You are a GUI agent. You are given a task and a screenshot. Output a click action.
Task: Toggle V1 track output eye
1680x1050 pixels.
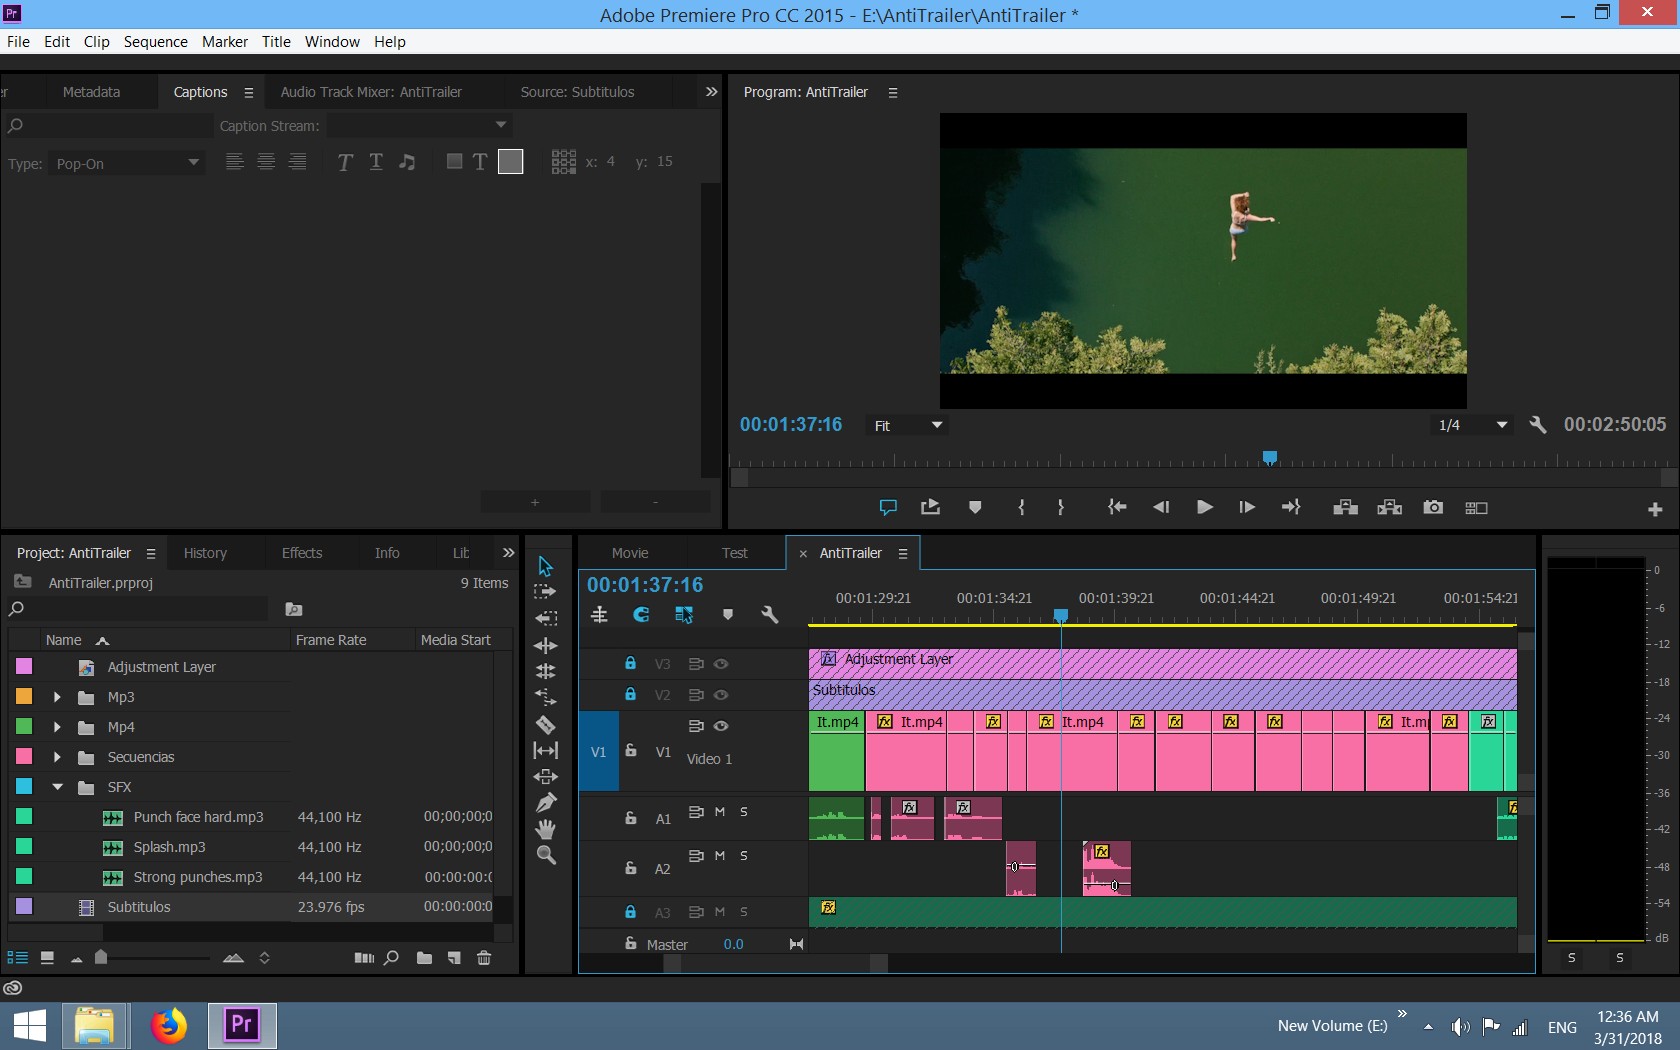[x=721, y=726]
